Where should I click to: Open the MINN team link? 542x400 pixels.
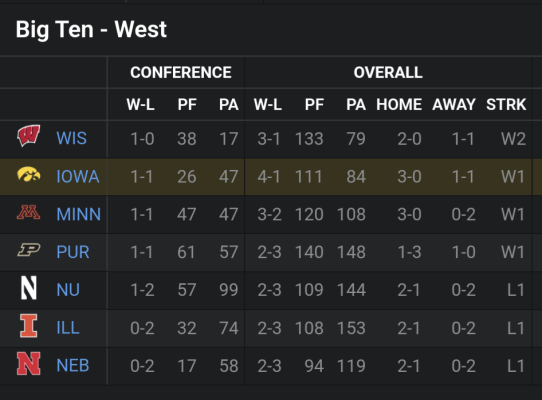point(78,214)
